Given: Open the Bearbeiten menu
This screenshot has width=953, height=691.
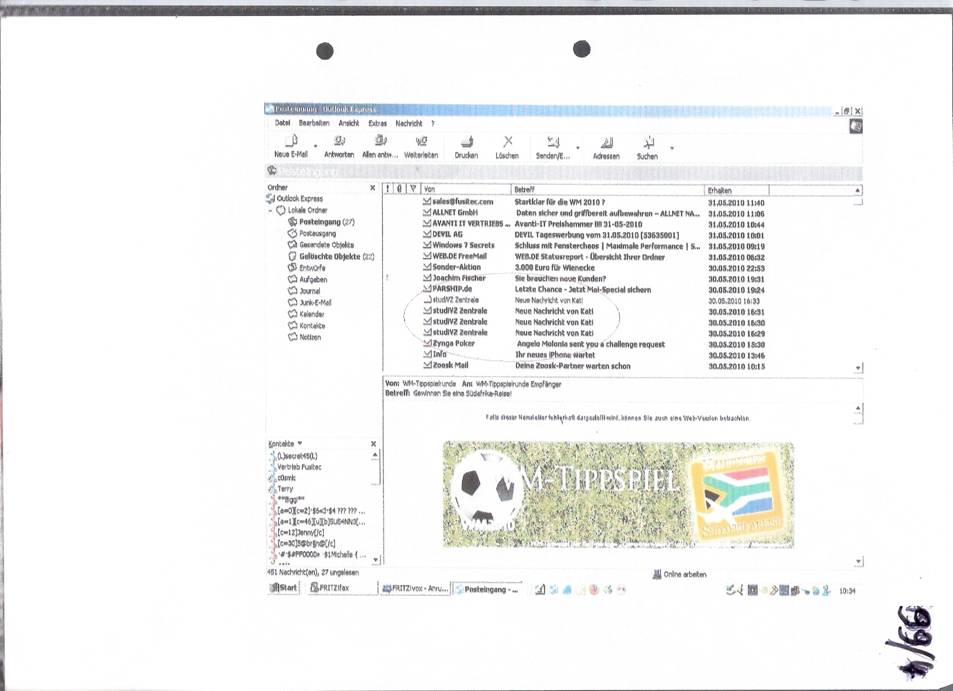Looking at the screenshot, I should point(314,123).
